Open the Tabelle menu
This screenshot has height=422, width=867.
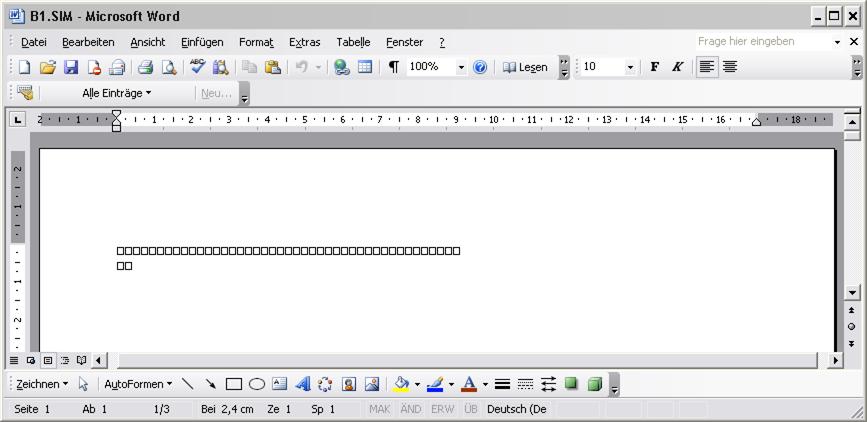click(x=353, y=42)
